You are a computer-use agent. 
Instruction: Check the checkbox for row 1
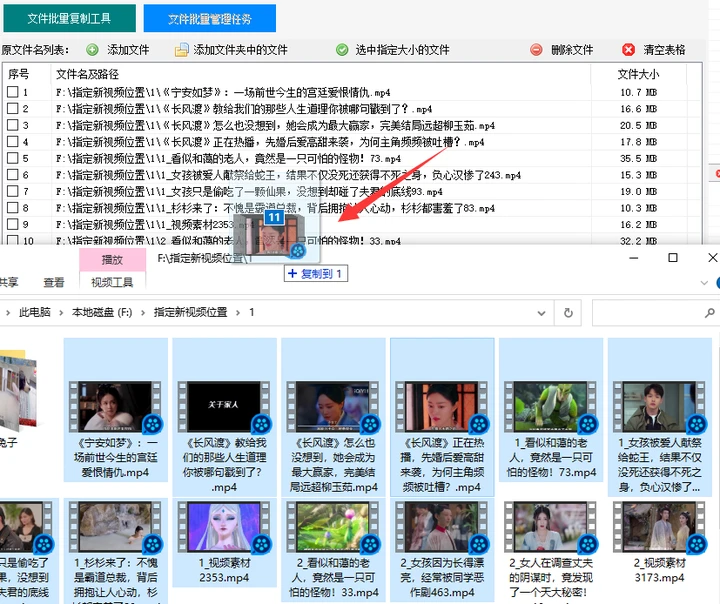pyautogui.click(x=13, y=92)
